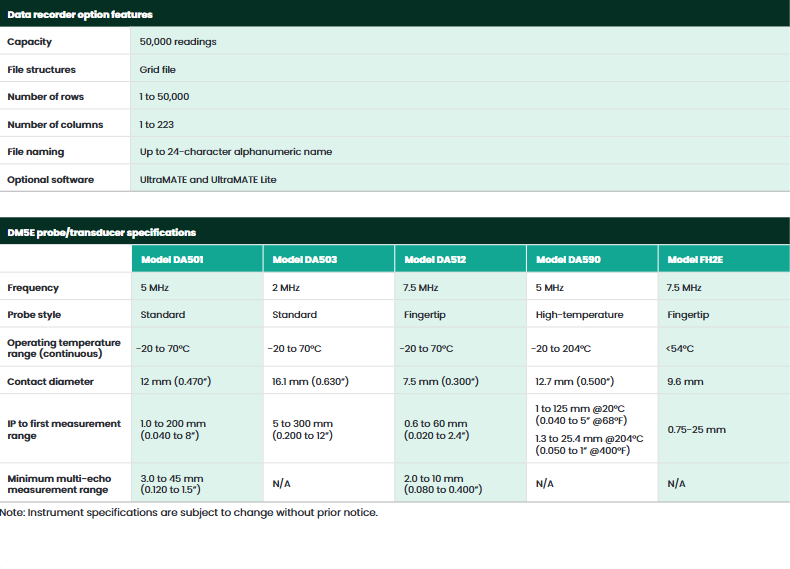Select the 'Model DA503' column header

(304, 259)
